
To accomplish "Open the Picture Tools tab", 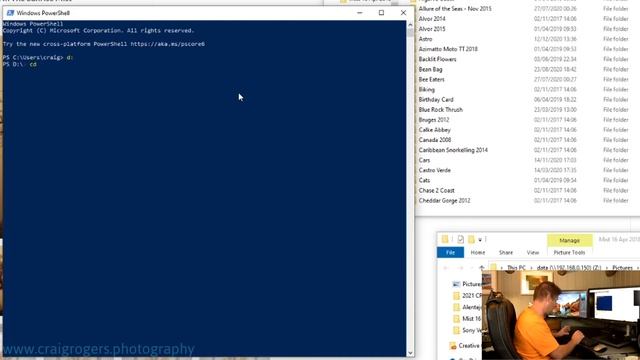I will (x=569, y=253).
